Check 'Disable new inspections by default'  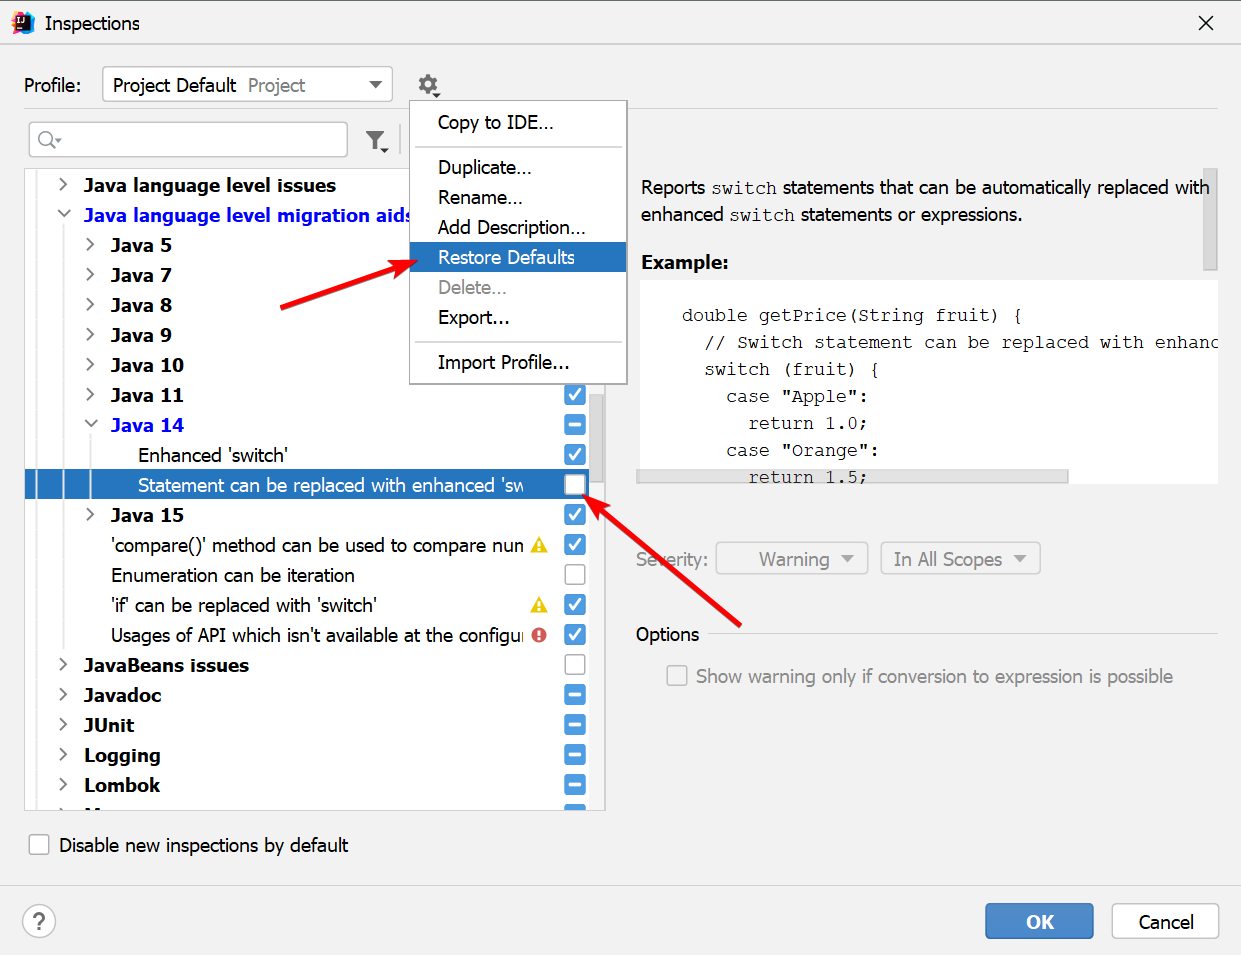pos(39,845)
